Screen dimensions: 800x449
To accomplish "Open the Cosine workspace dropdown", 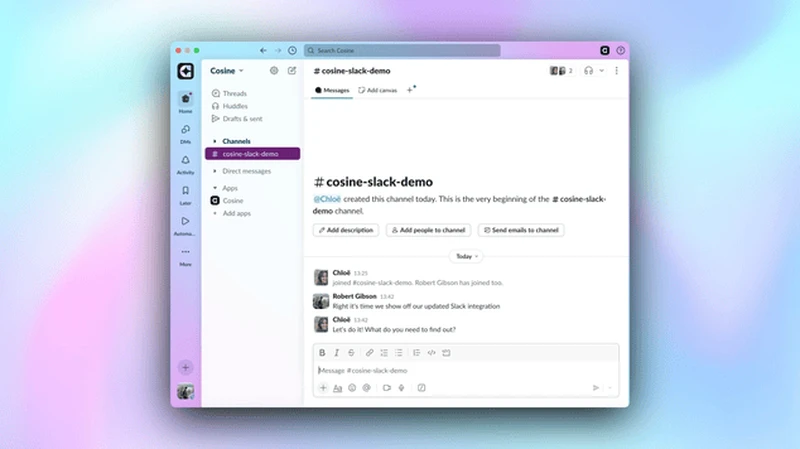I will tap(227, 71).
